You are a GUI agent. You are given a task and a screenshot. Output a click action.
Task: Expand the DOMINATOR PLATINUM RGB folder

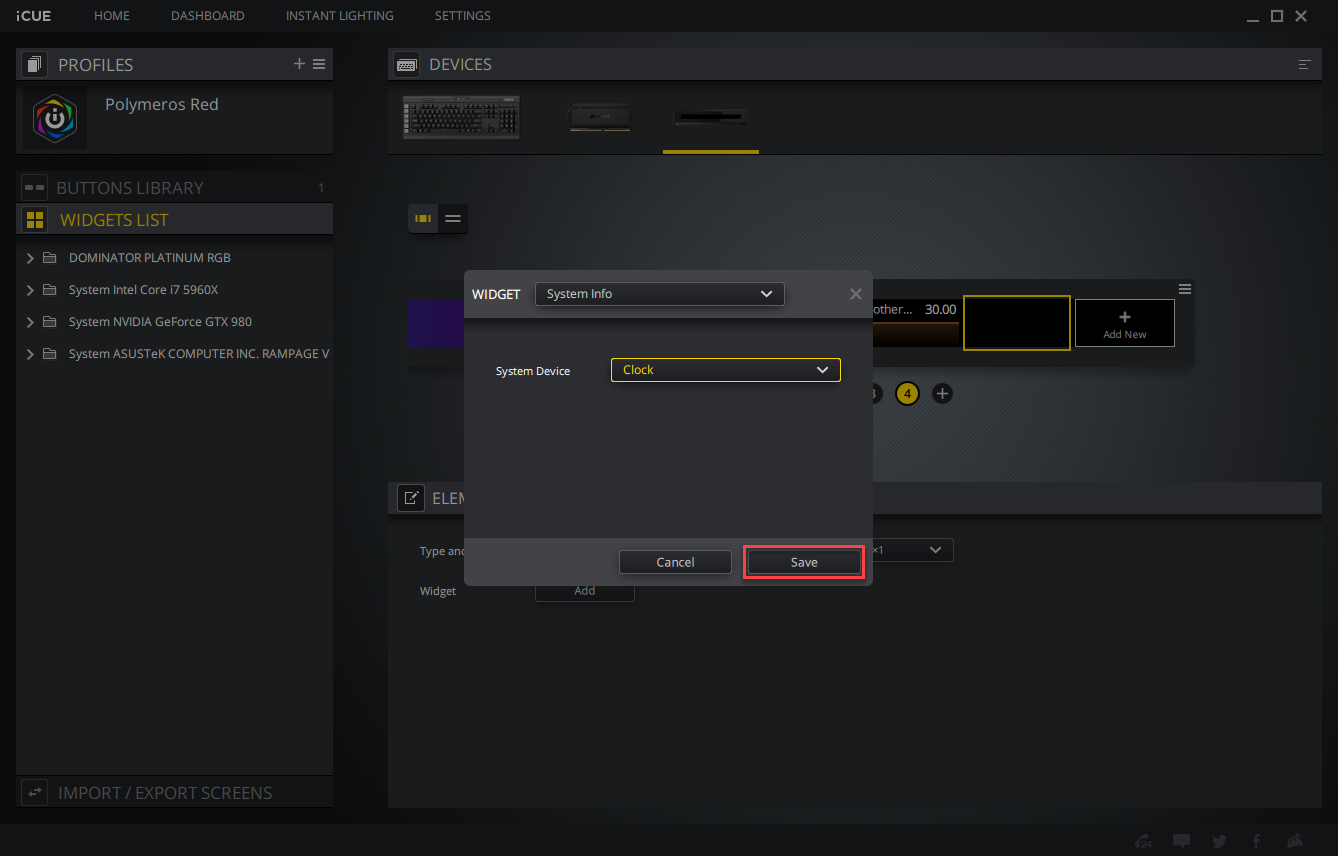click(30, 258)
